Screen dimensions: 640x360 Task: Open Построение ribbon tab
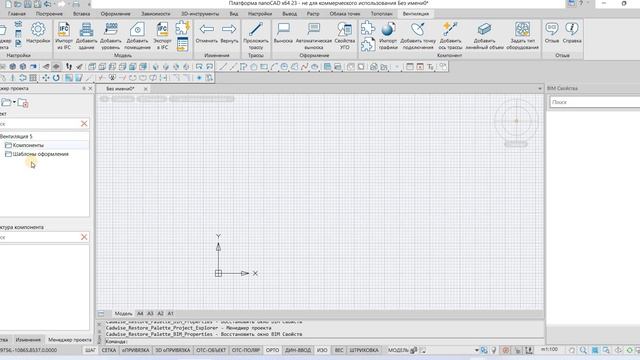point(49,14)
